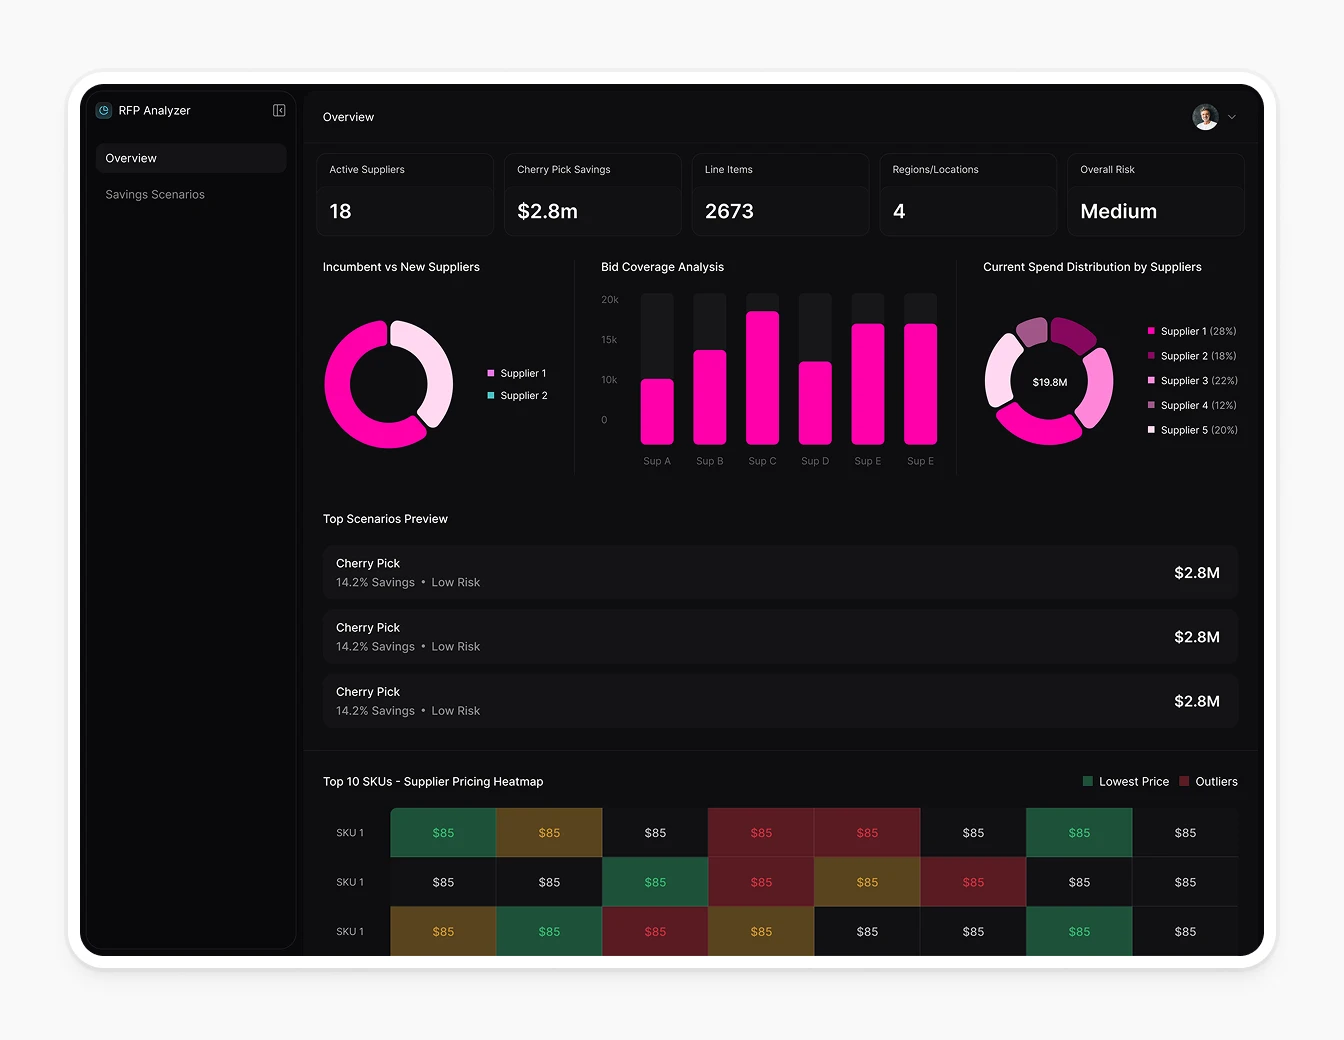The width and height of the screenshot is (1344, 1040).
Task: Switch to Savings Scenarios page
Action: pyautogui.click(x=155, y=195)
